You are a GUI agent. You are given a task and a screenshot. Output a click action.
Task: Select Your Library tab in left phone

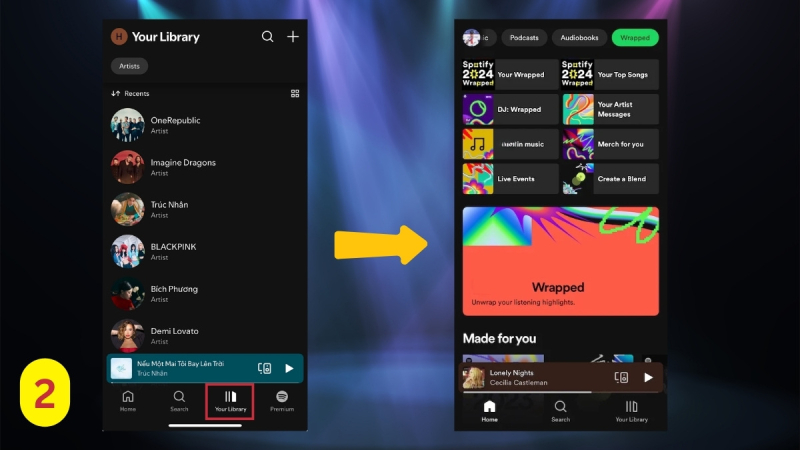point(230,401)
